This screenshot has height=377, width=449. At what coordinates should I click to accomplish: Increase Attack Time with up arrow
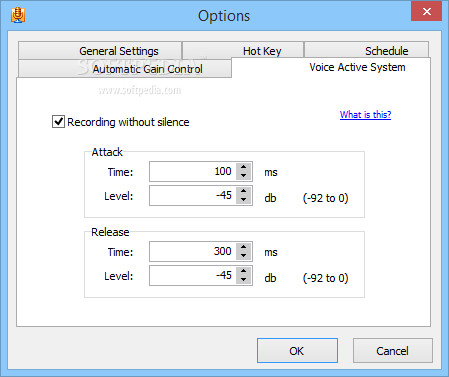point(244,167)
